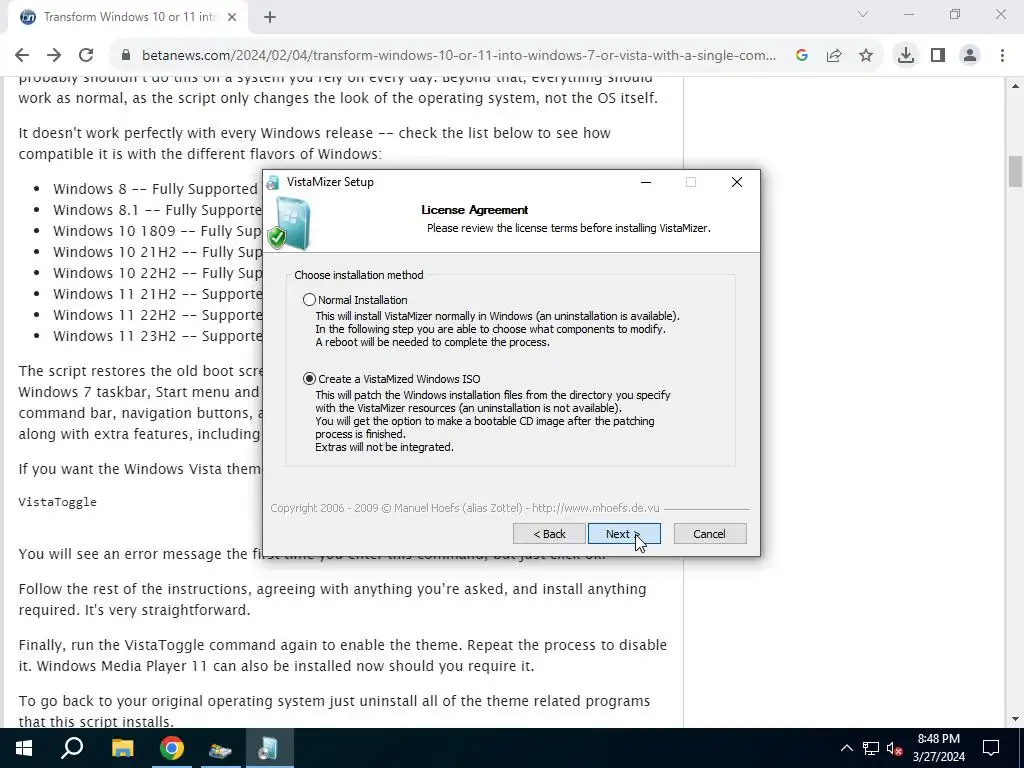This screenshot has height=768, width=1024.
Task: Open the Windows Start menu
Action: [24, 748]
